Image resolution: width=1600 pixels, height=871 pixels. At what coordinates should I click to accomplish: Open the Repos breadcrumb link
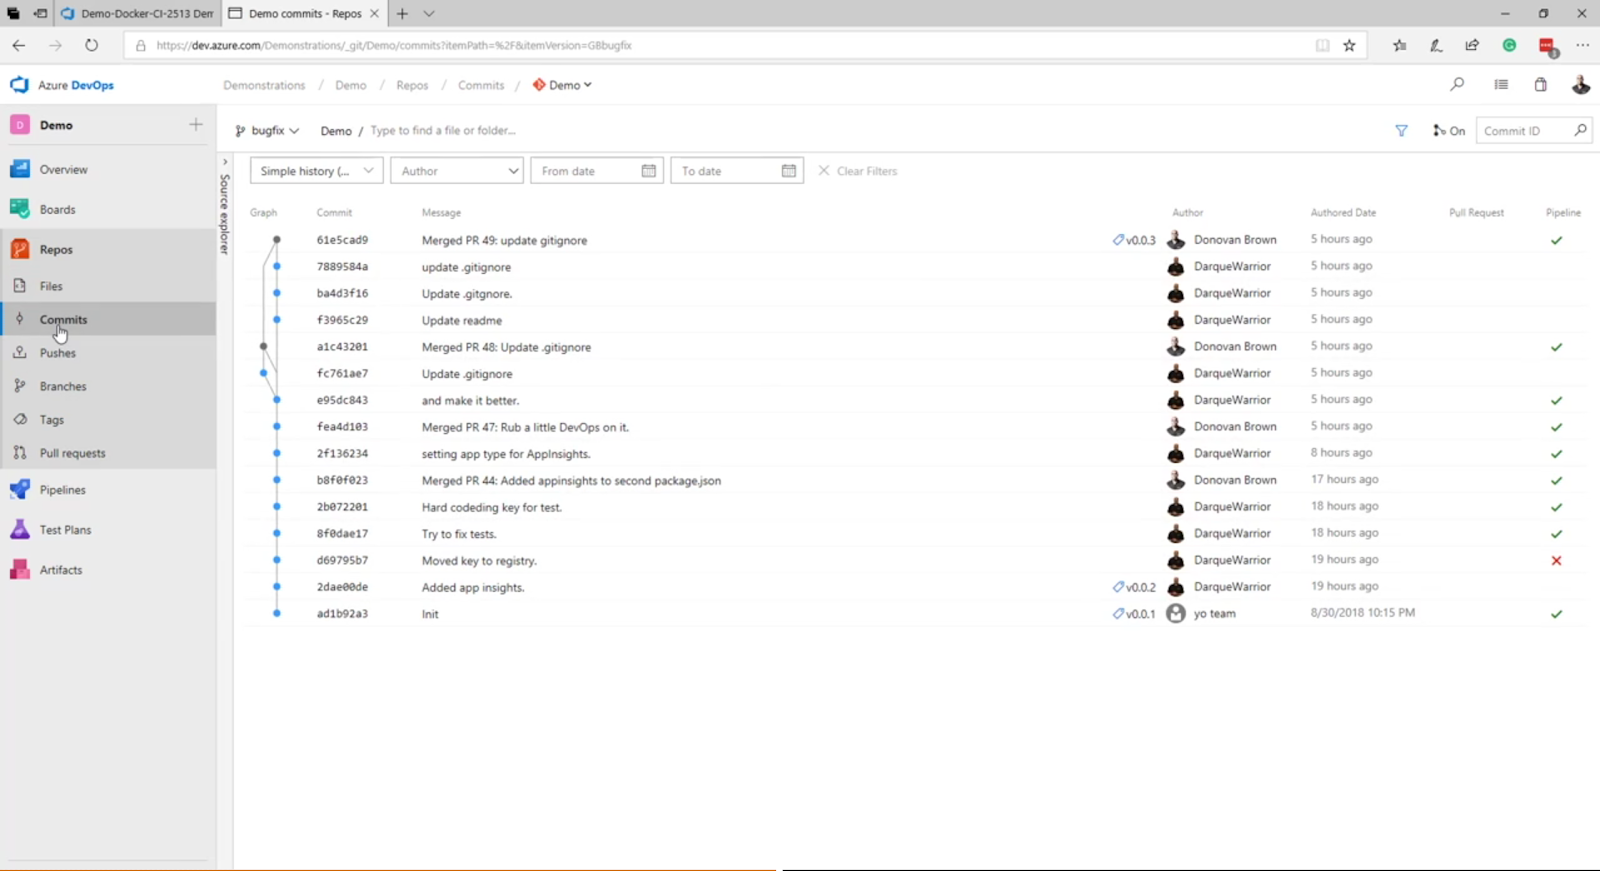pyautogui.click(x=412, y=85)
